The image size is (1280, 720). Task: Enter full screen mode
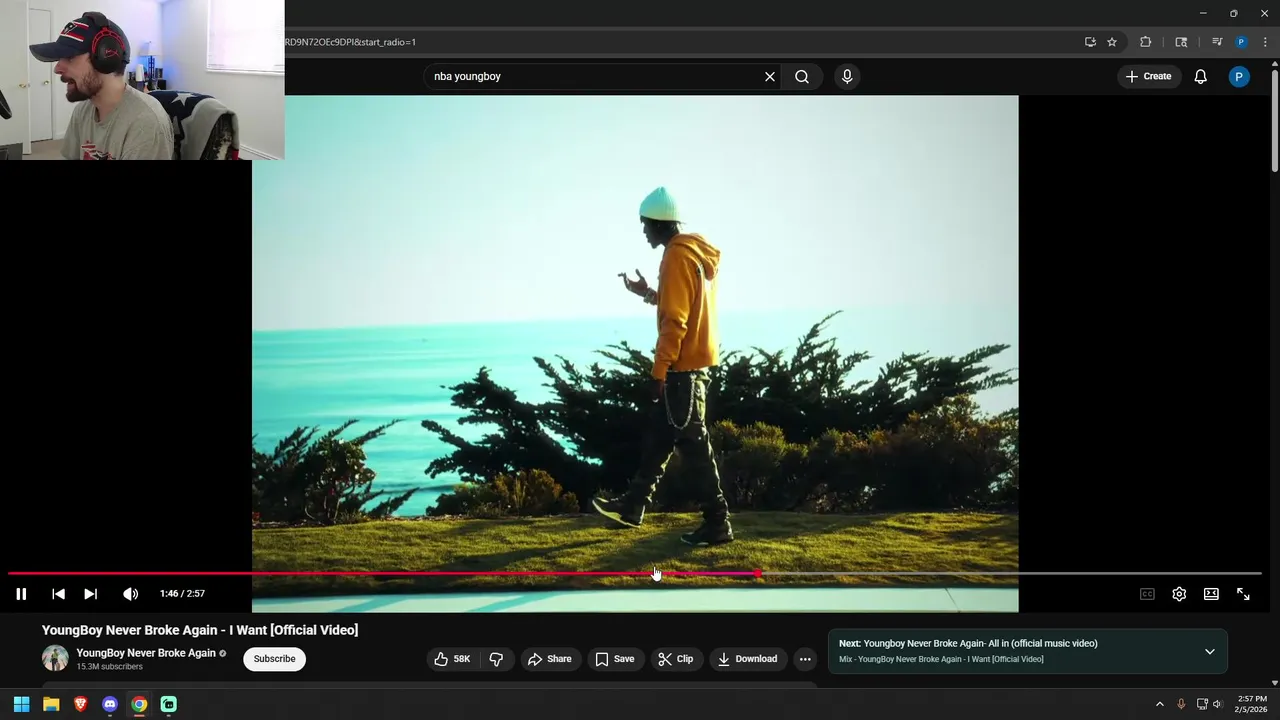1243,594
